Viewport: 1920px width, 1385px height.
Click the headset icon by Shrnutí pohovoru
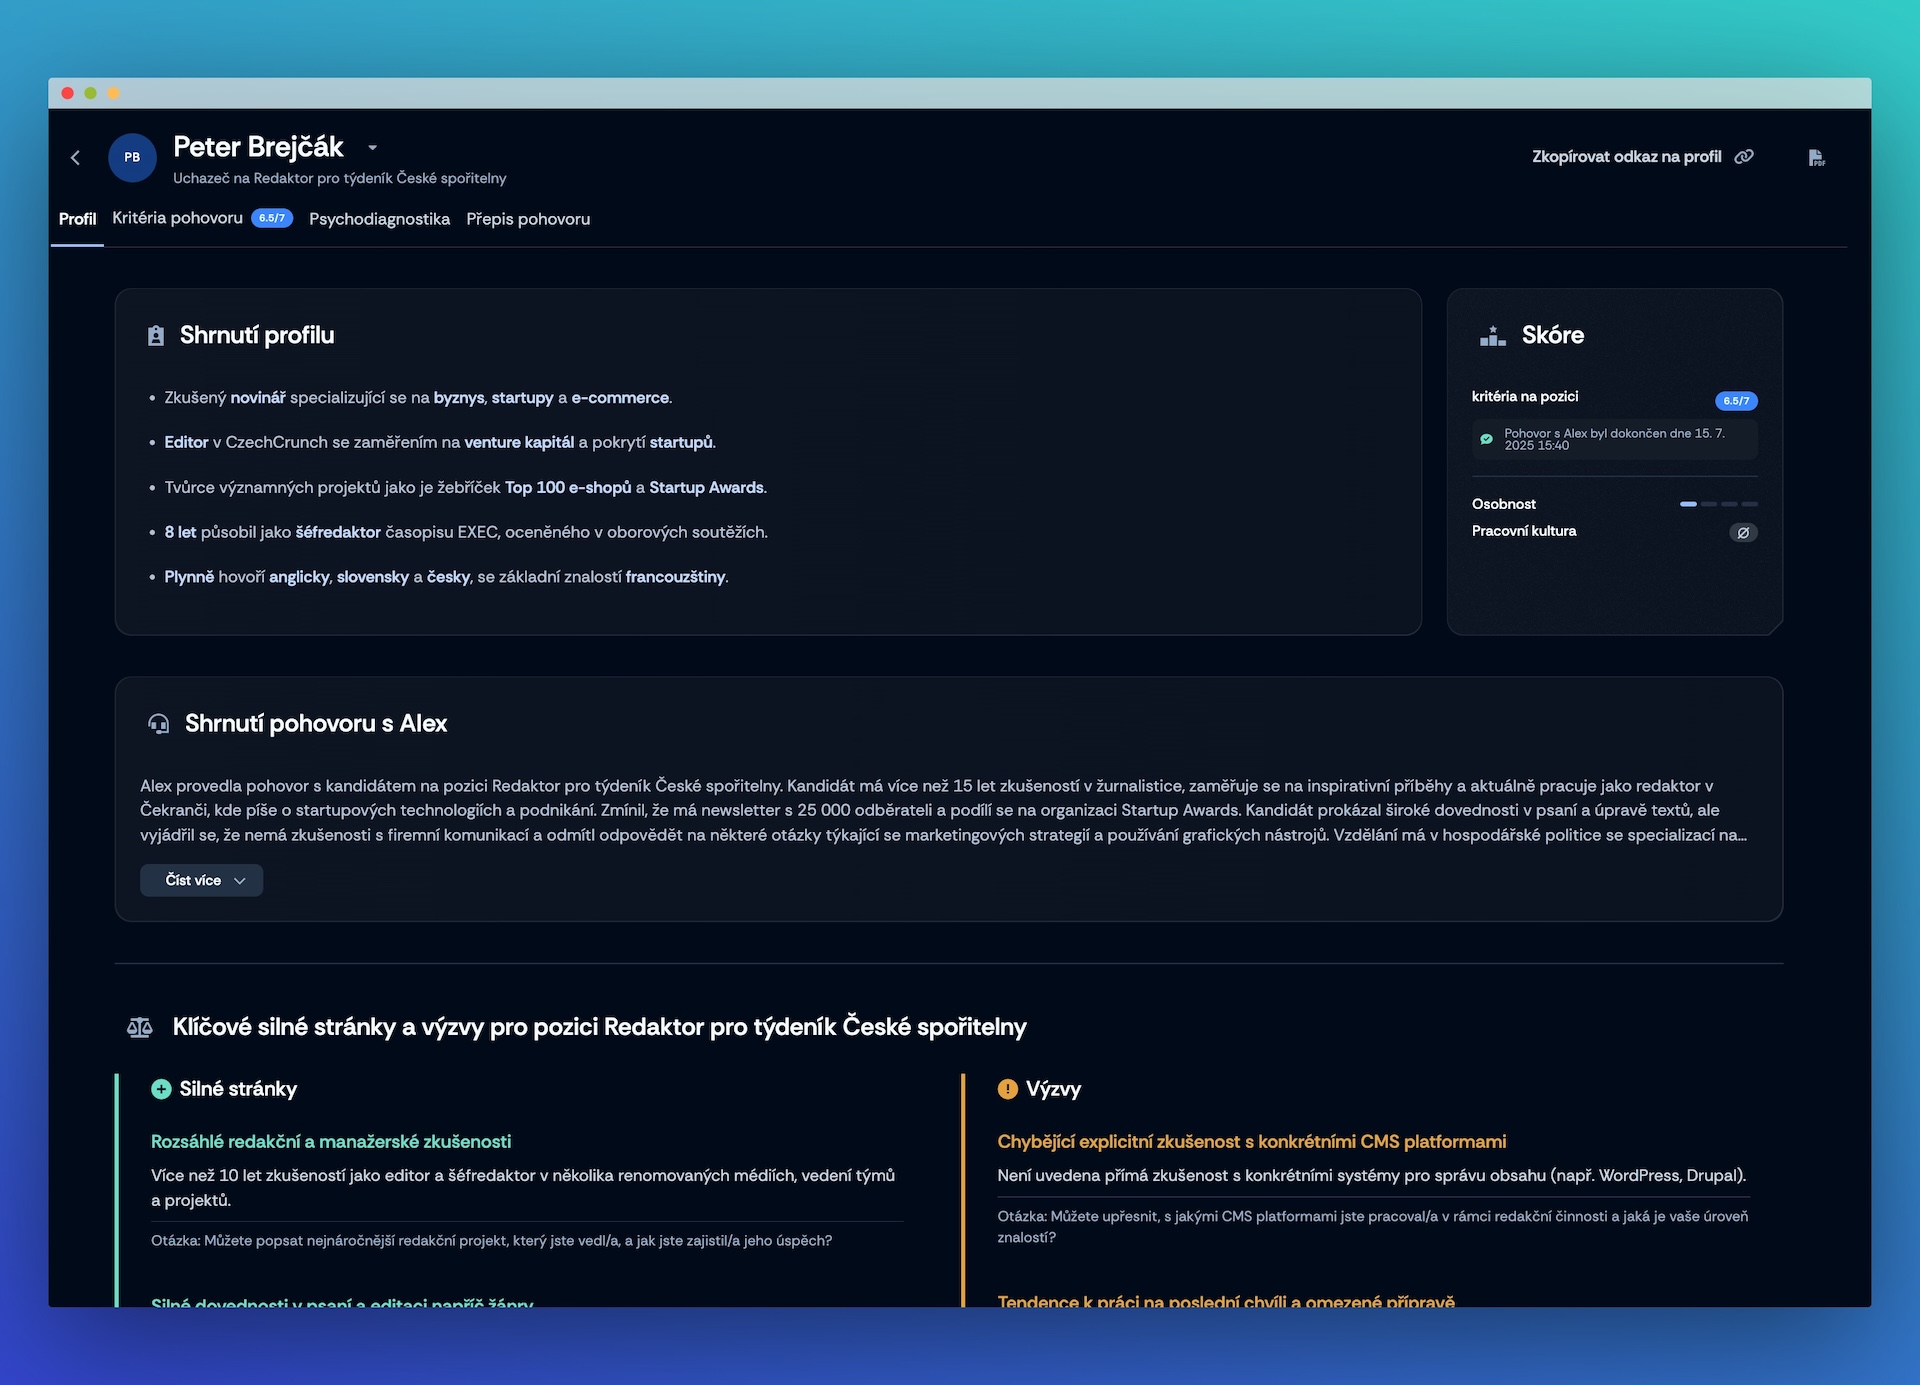click(158, 724)
